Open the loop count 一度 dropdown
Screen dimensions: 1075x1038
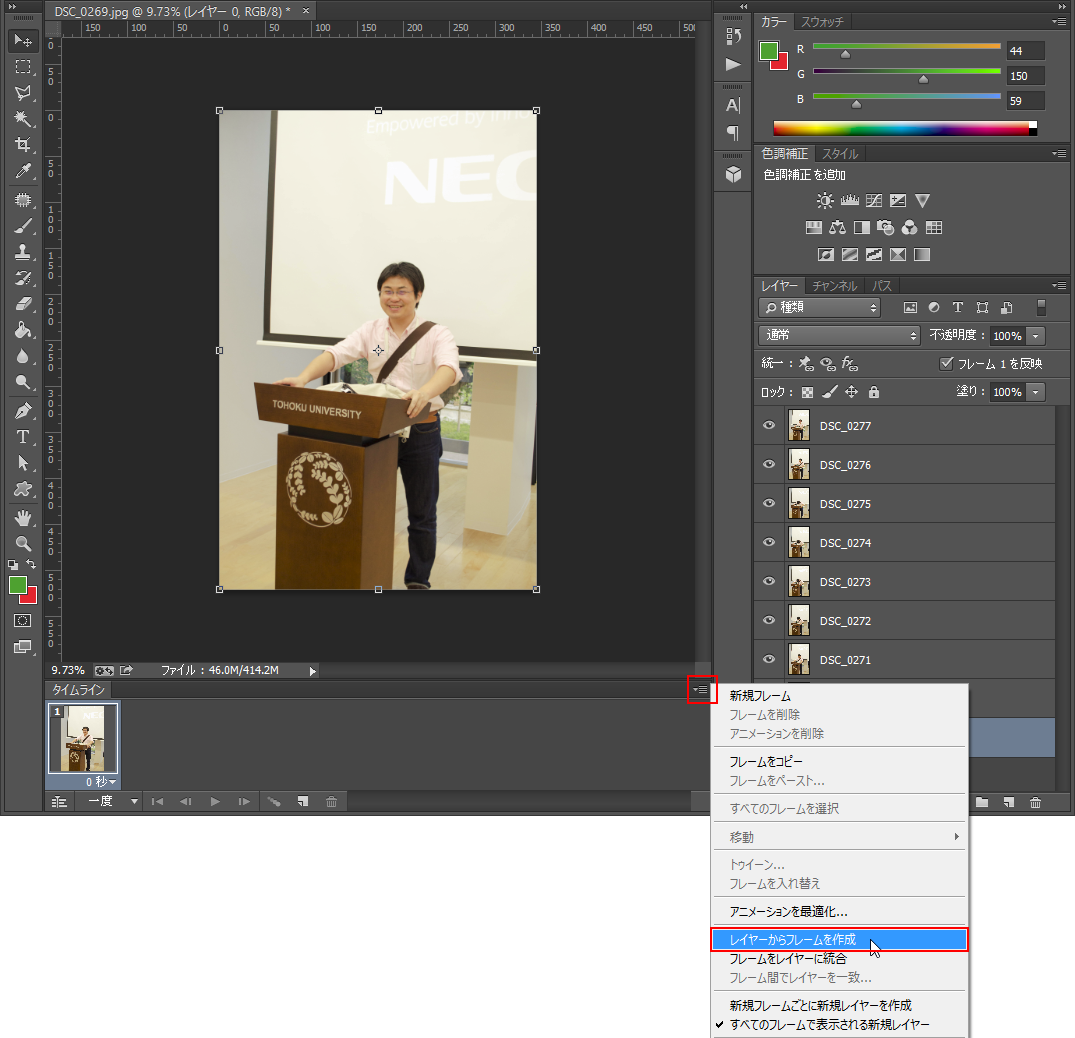(x=110, y=802)
